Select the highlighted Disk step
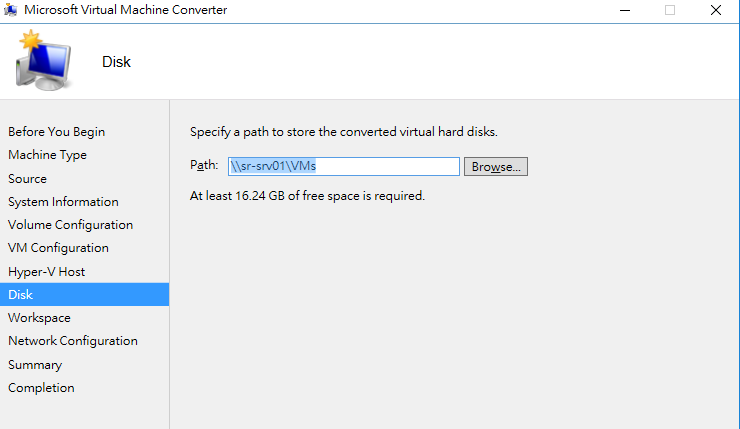Viewport: 740px width, 429px height. (84, 294)
